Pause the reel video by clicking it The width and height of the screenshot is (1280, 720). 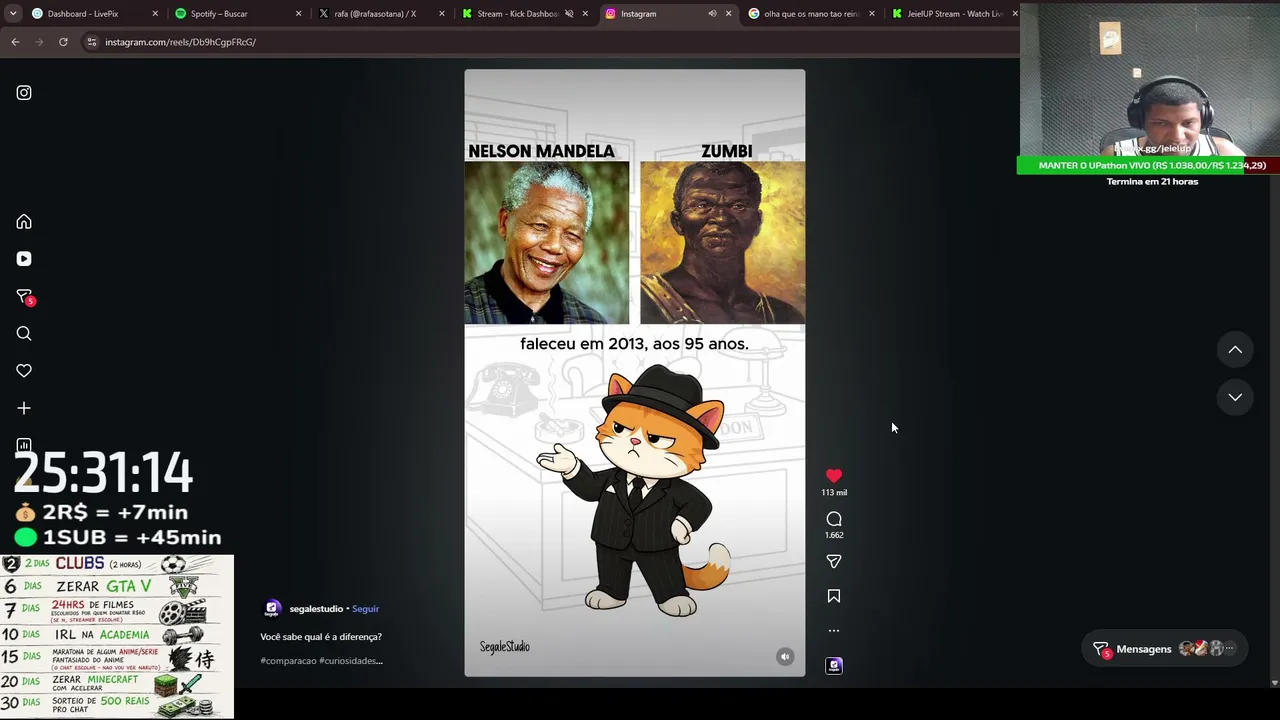pos(634,373)
